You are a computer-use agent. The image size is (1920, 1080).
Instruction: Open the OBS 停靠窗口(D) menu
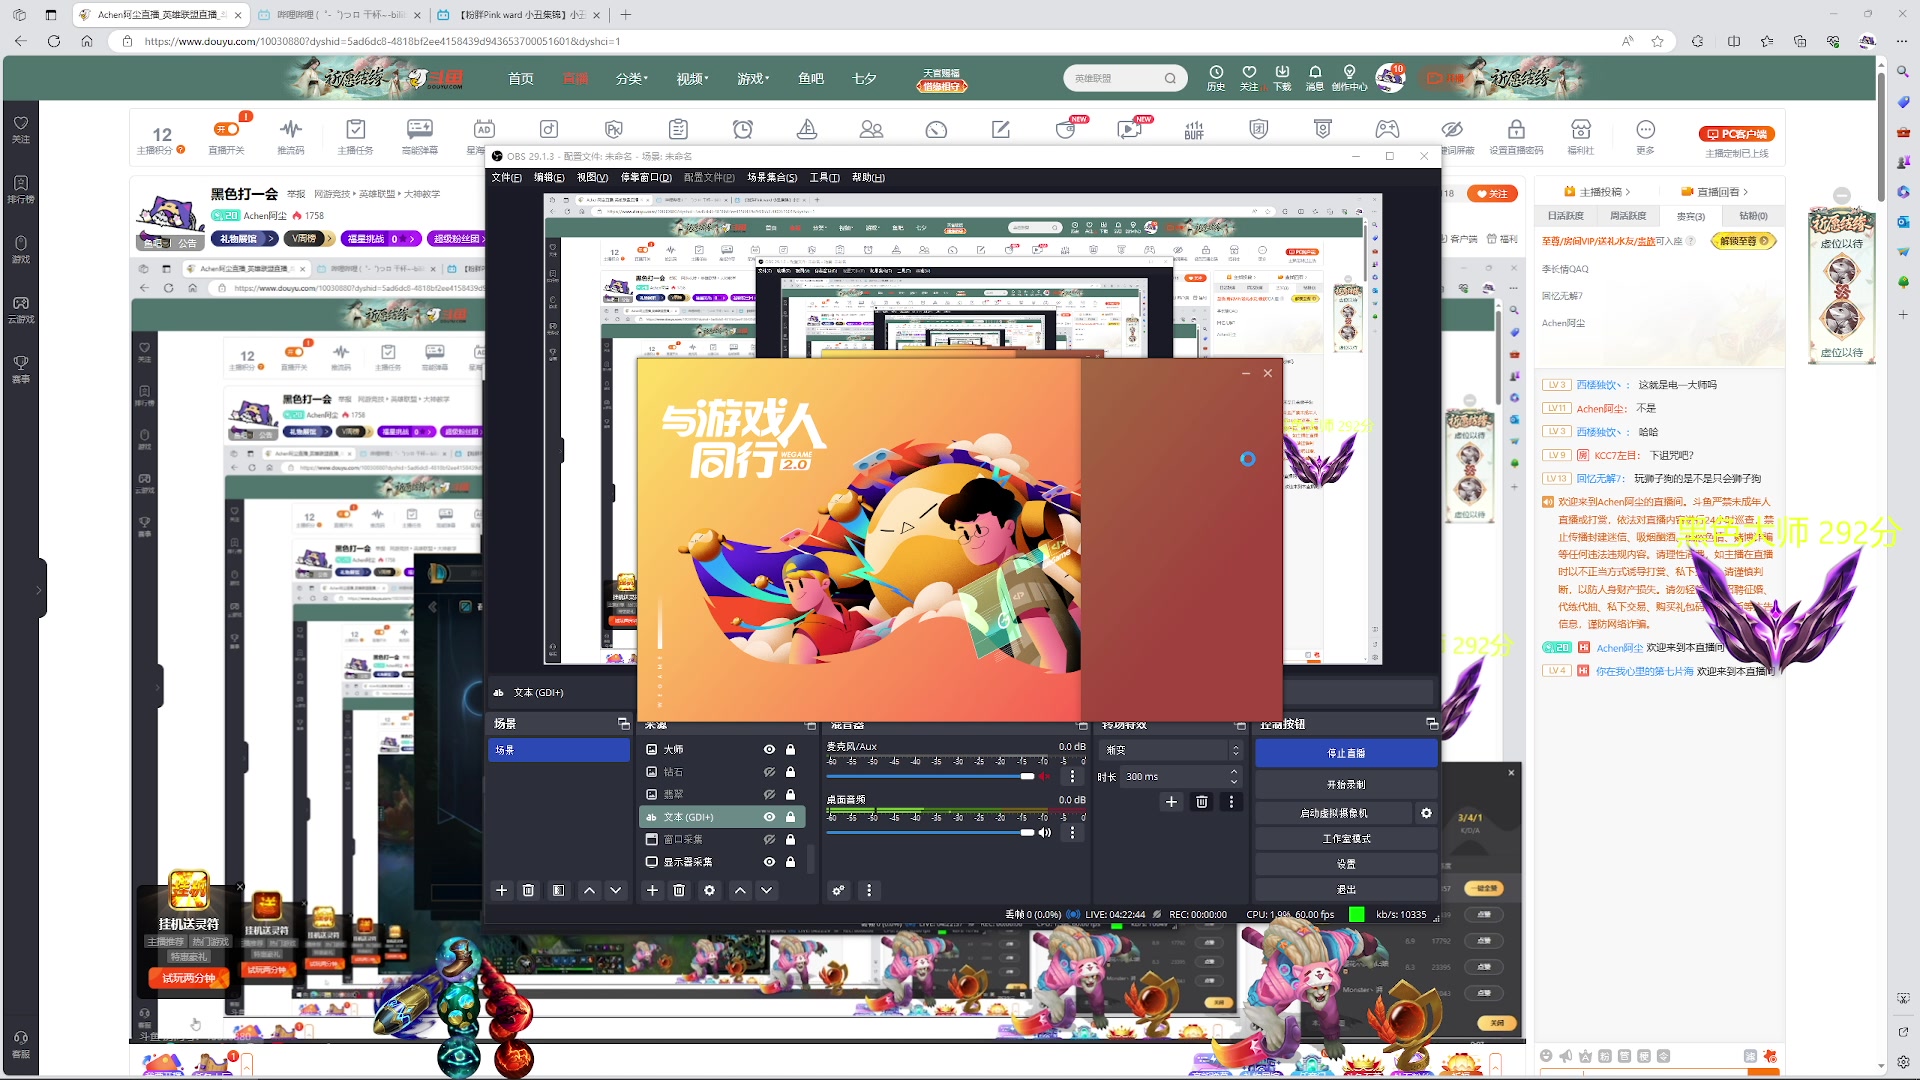point(646,178)
